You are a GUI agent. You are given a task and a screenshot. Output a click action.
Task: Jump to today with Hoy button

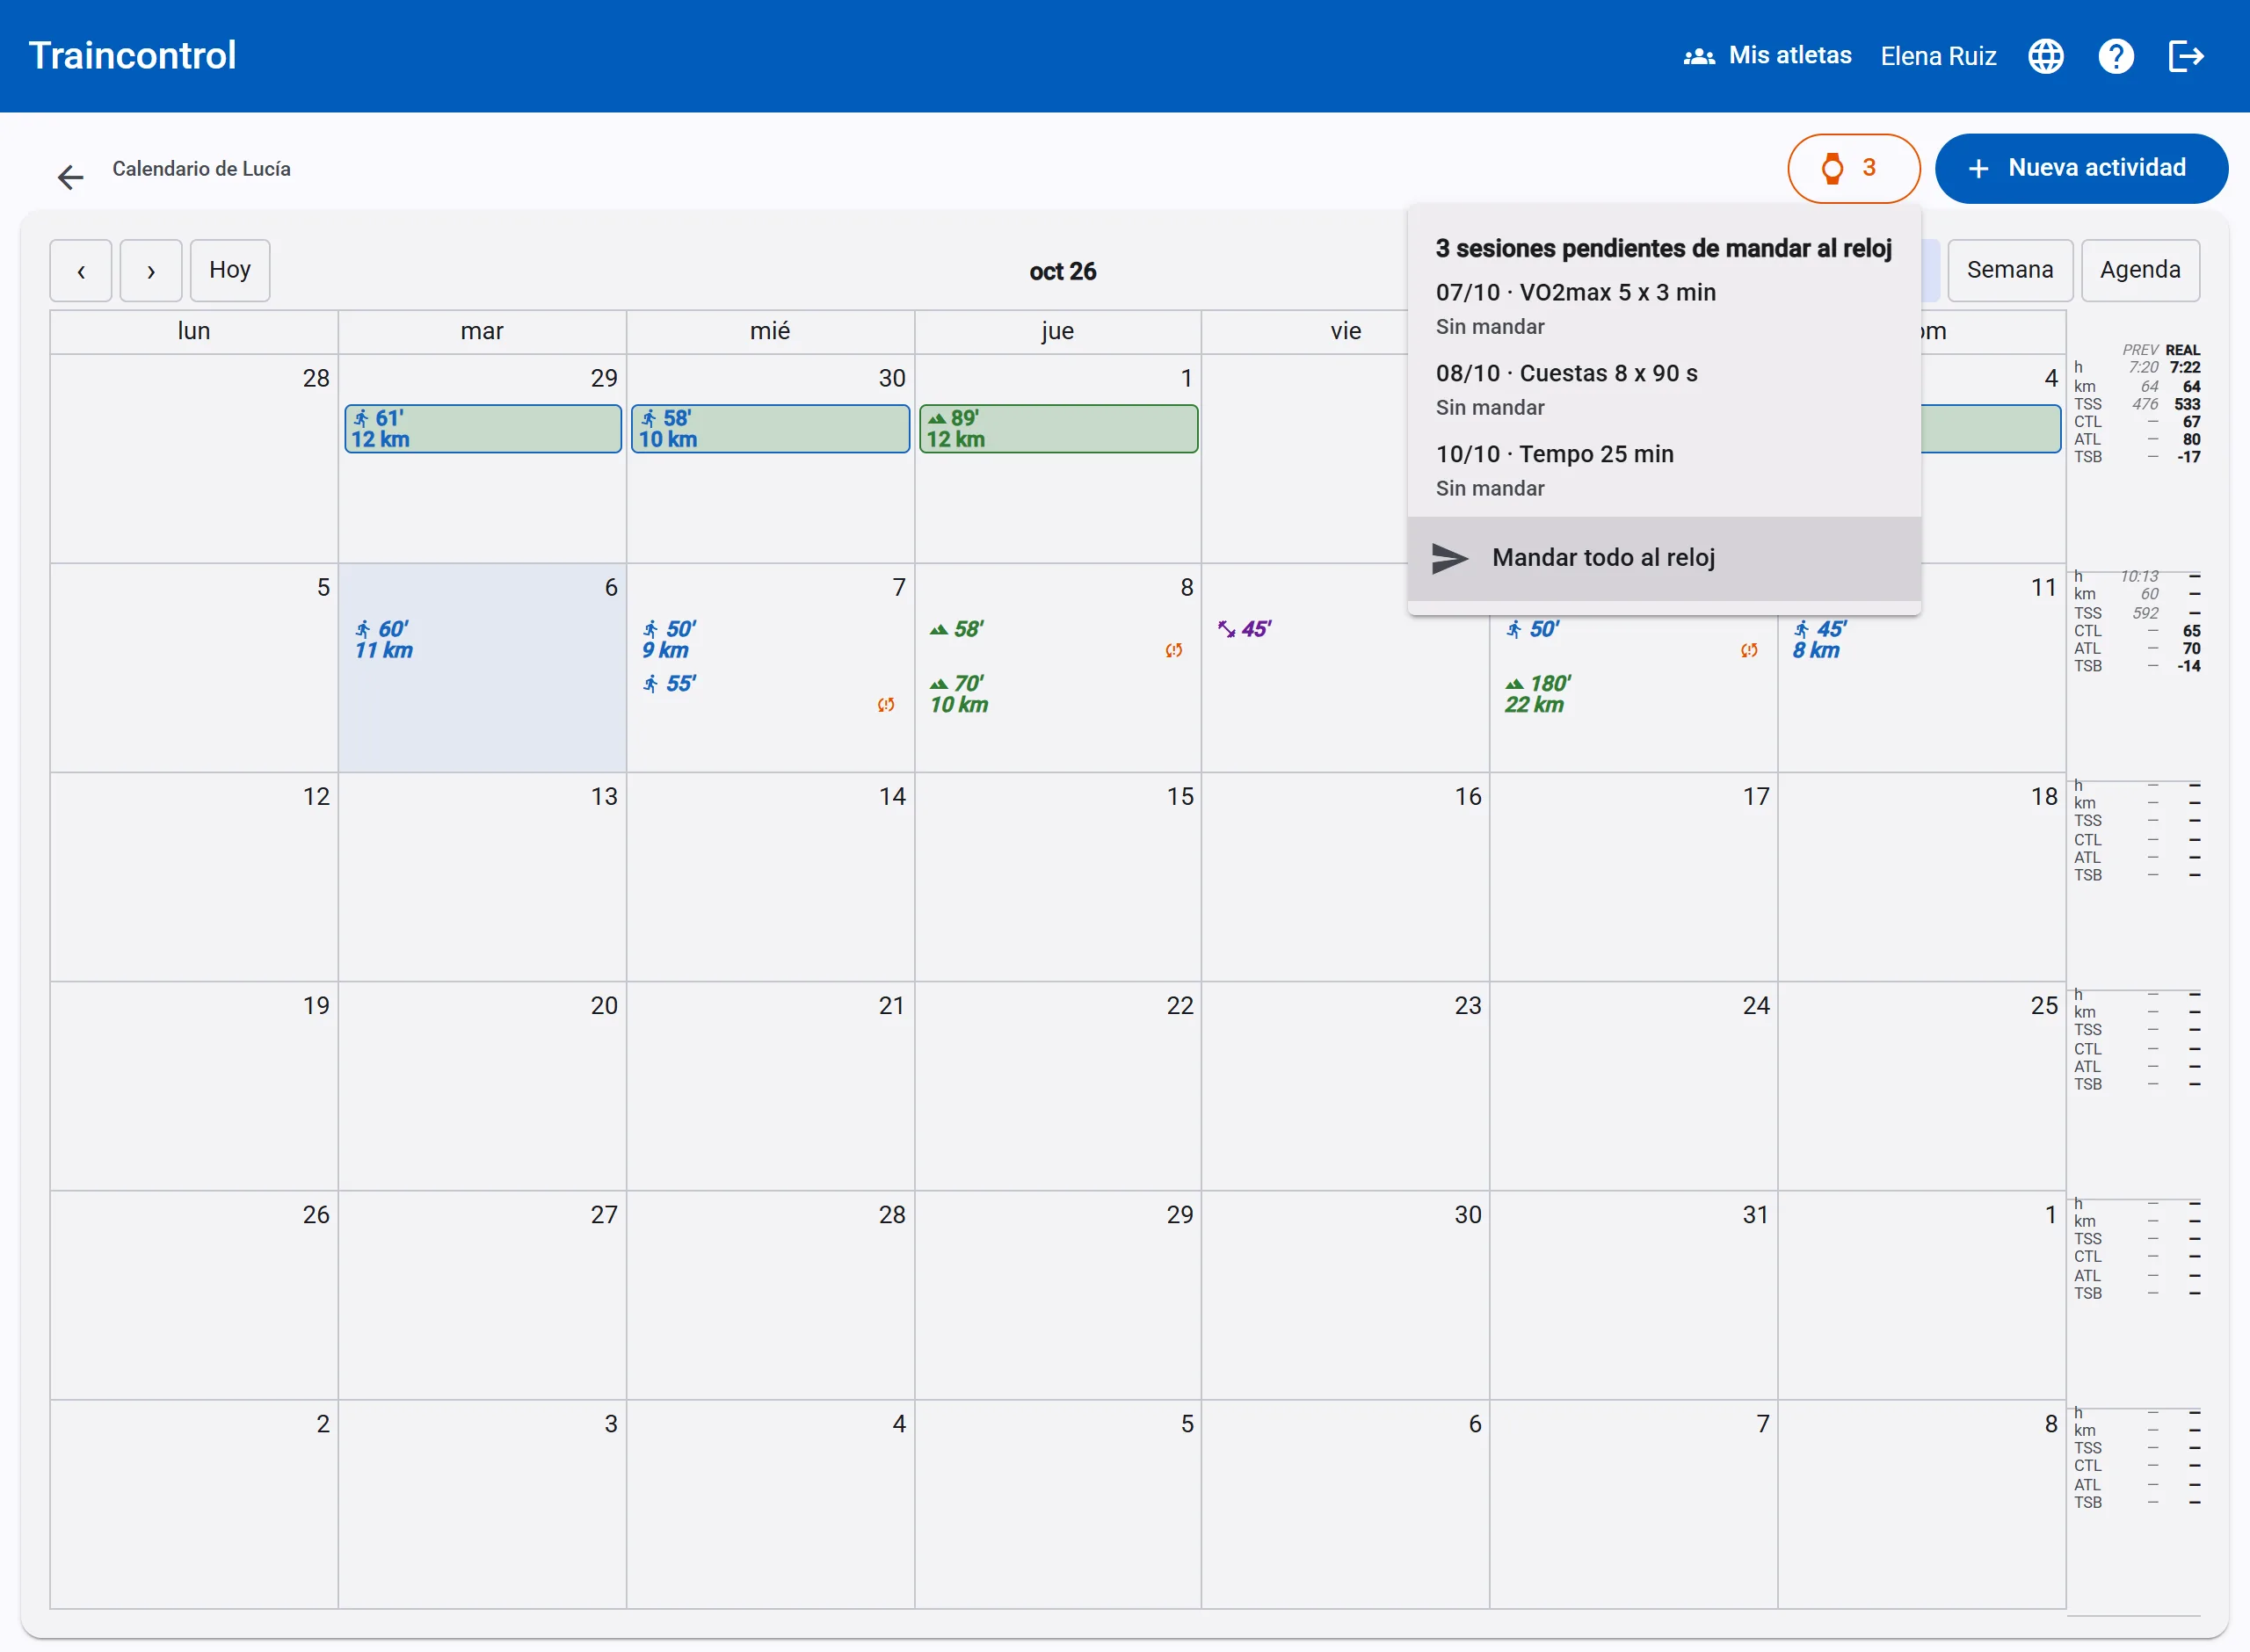230,270
